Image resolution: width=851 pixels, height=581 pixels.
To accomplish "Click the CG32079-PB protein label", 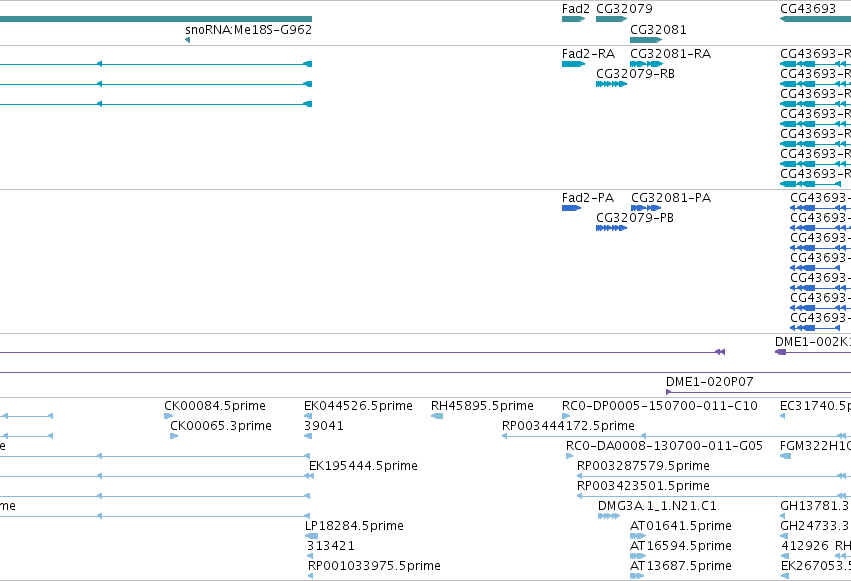I will pyautogui.click(x=634, y=218).
